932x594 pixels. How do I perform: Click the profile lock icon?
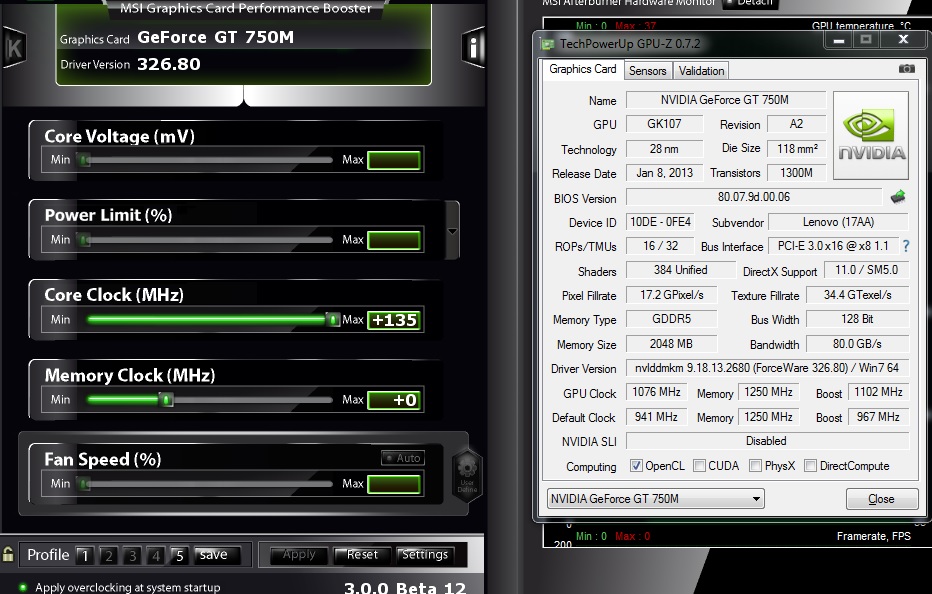(8, 554)
